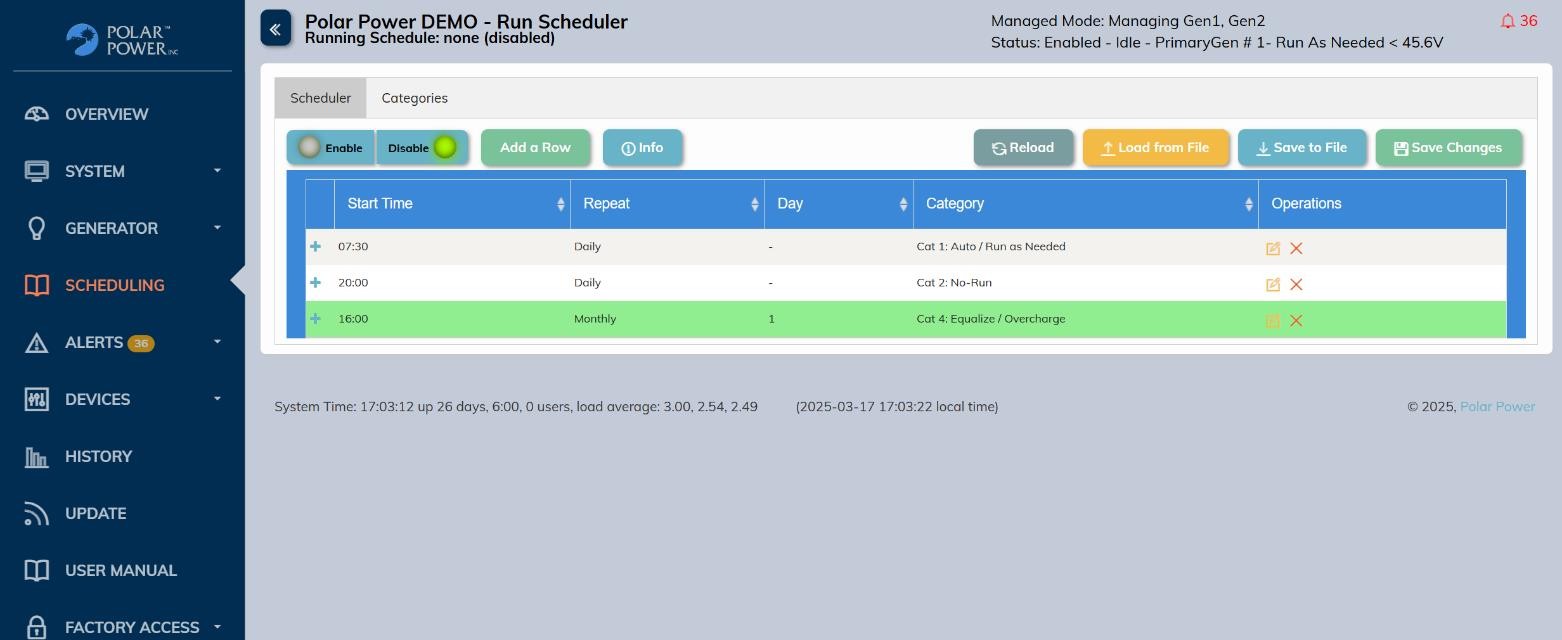1562x640 pixels.
Task: Follow the Polar Power footer link
Action: 1497,406
